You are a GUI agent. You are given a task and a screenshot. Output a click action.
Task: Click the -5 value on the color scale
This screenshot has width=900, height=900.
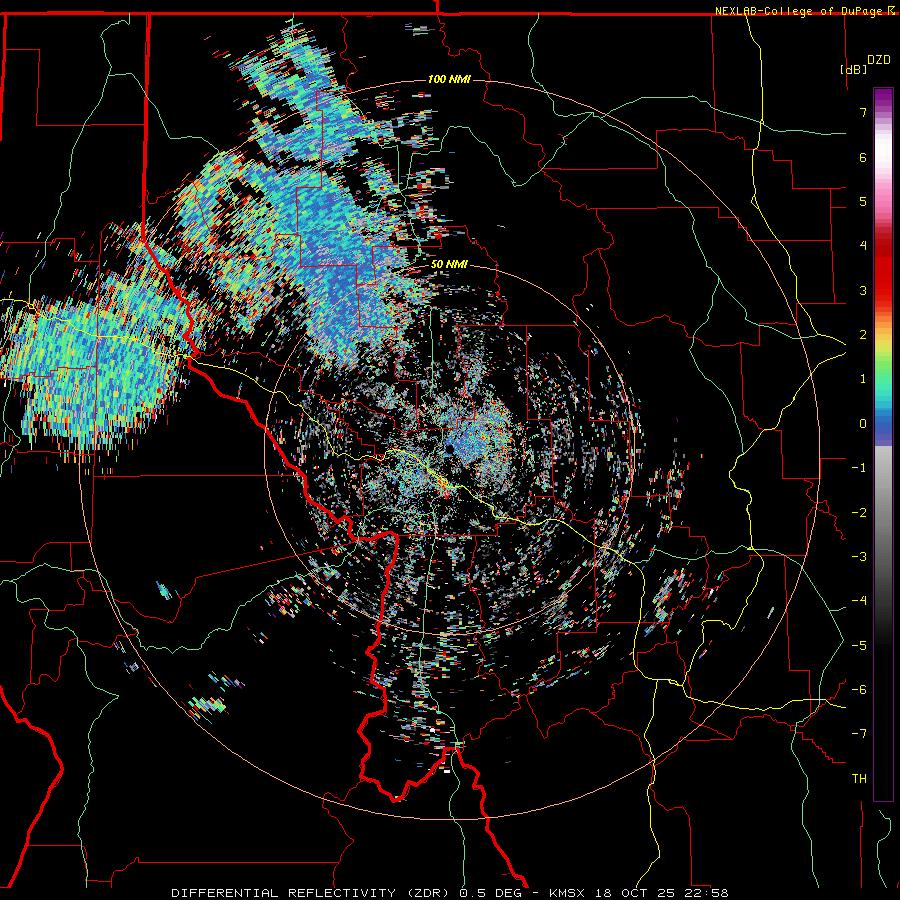point(859,646)
